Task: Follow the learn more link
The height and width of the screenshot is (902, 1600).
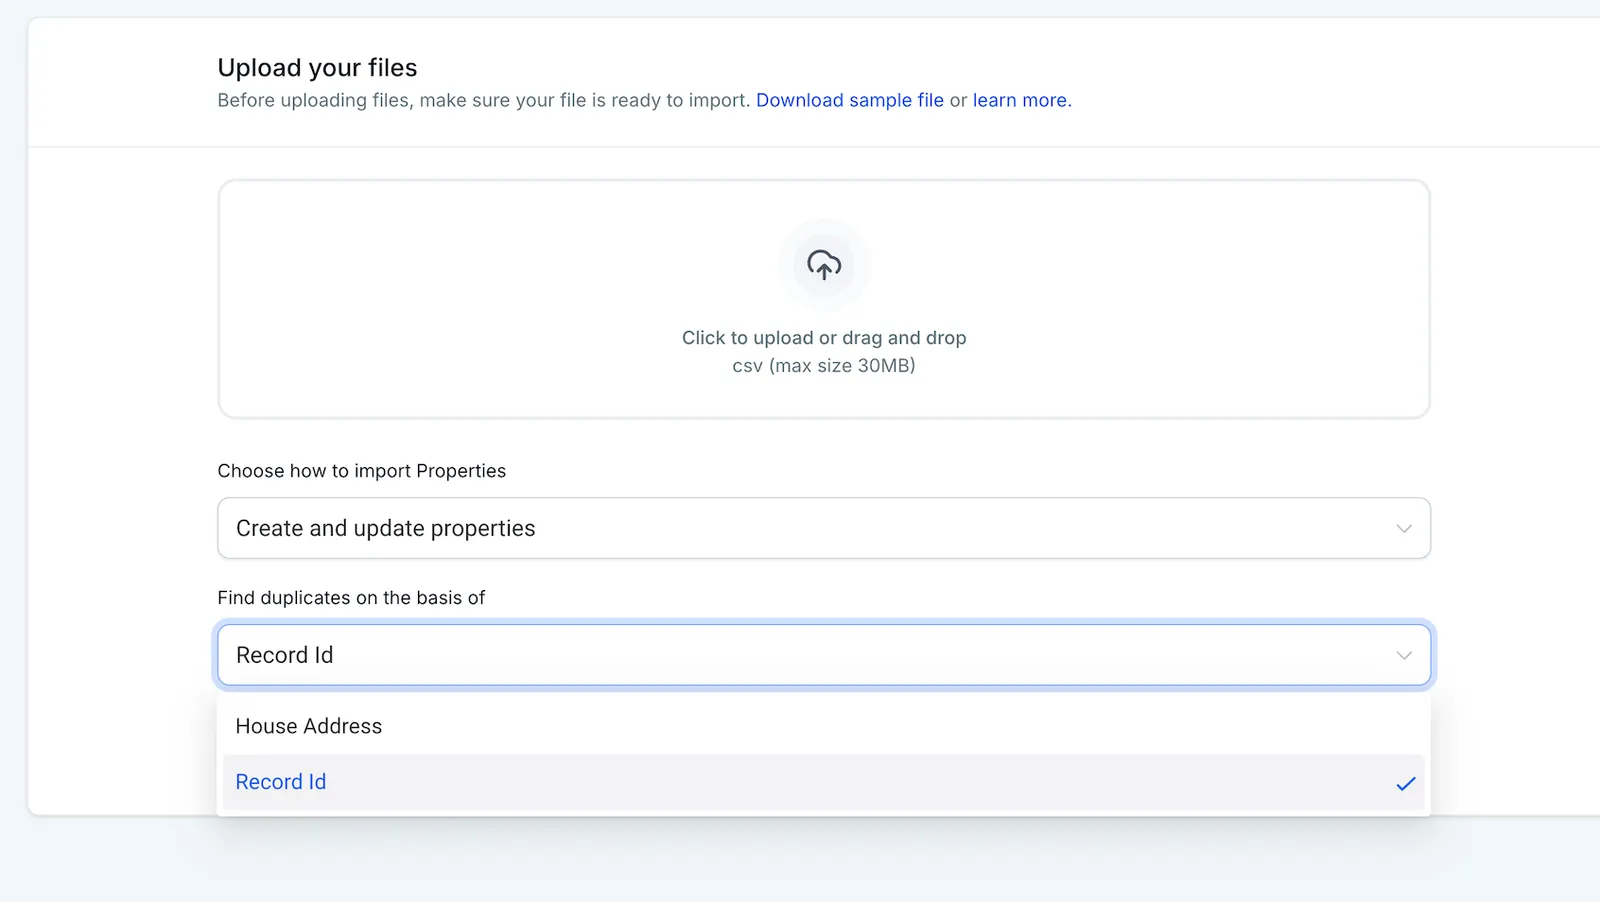Action: coord(1020,100)
